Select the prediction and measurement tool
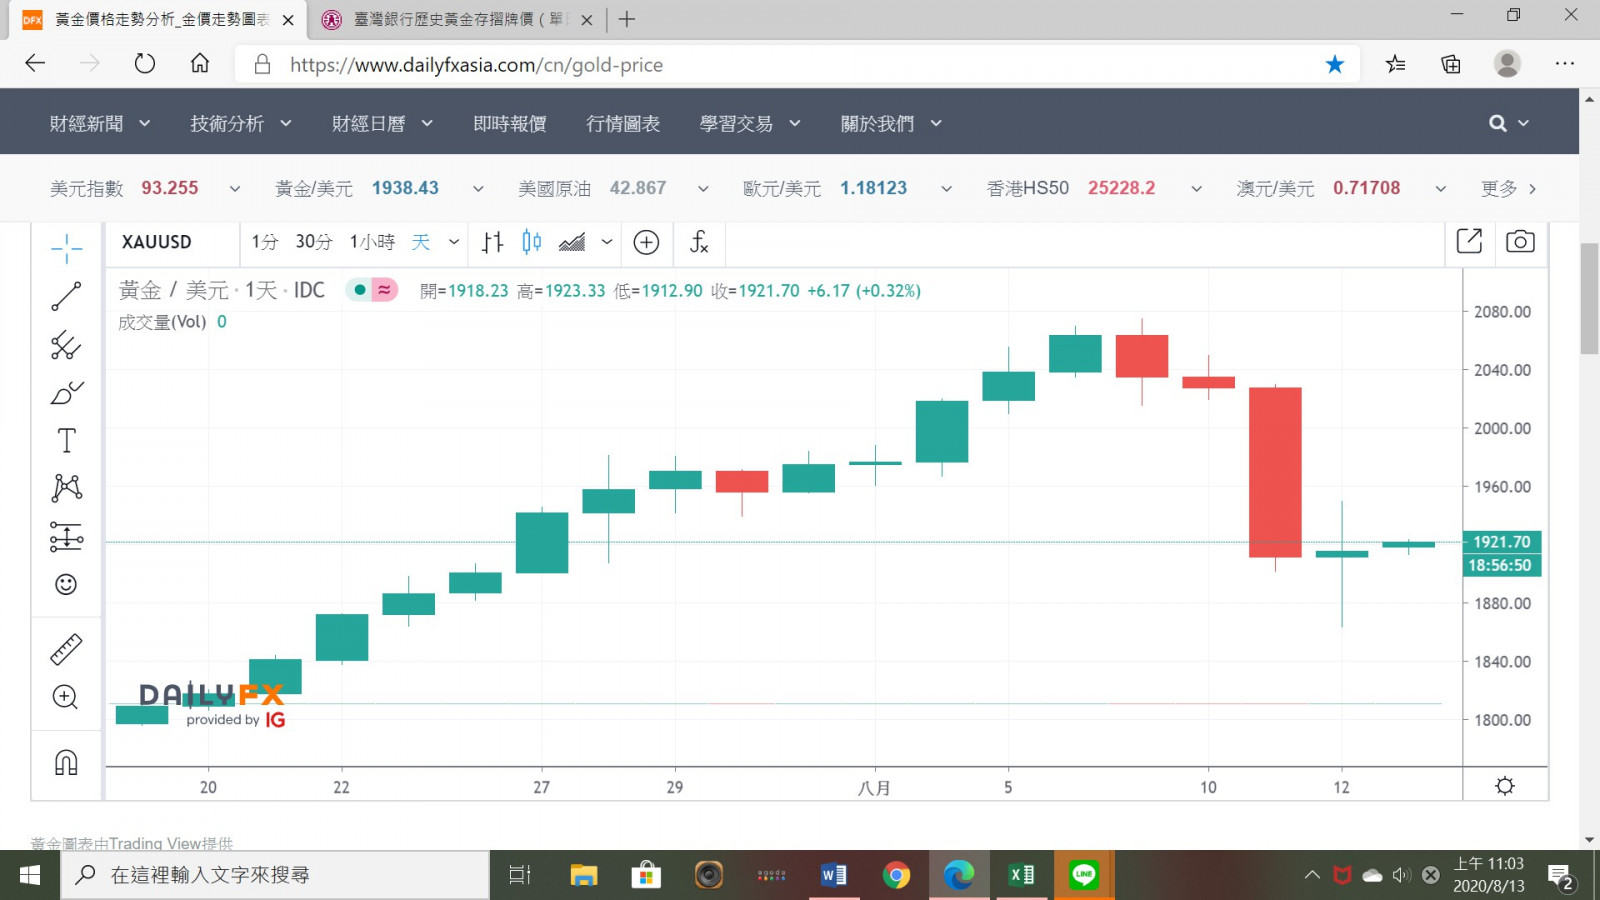This screenshot has height=900, width=1600. point(66,537)
